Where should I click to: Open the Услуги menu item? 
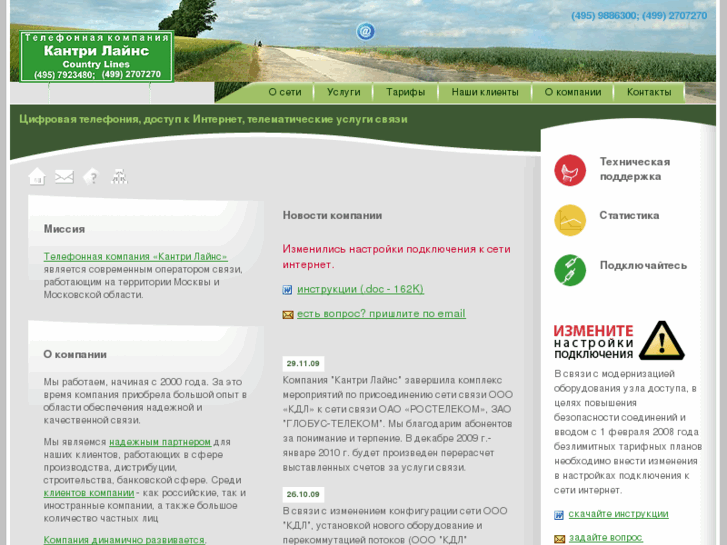344,92
